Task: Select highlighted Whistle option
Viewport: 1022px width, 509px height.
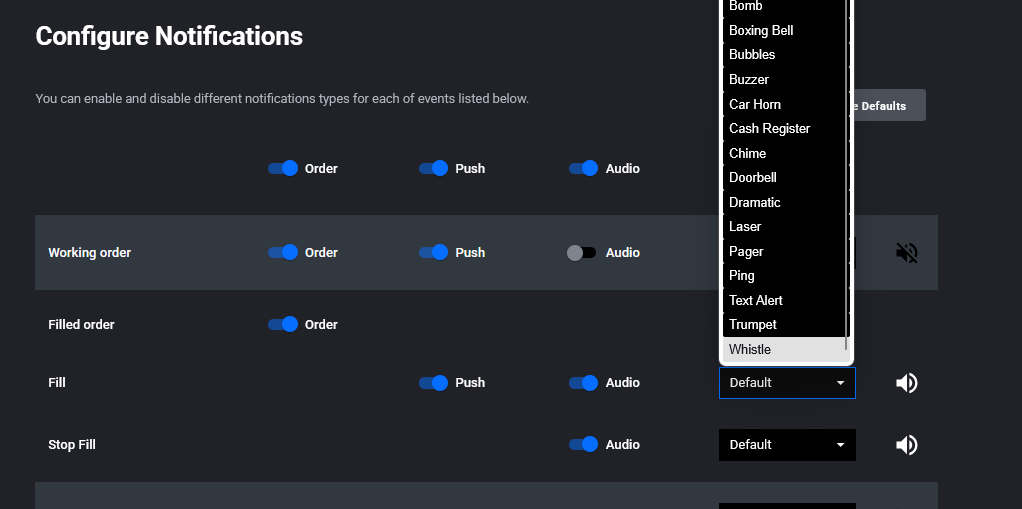Action: 786,349
